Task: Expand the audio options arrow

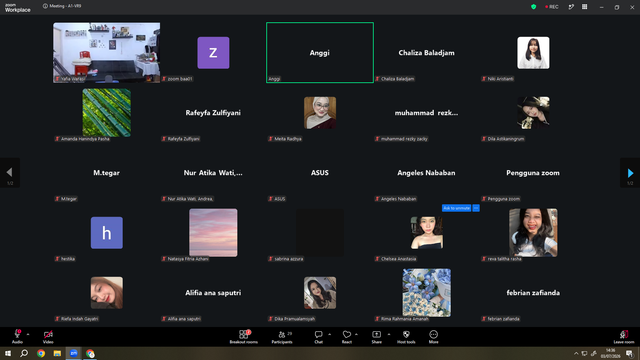Action: [x=28, y=334]
